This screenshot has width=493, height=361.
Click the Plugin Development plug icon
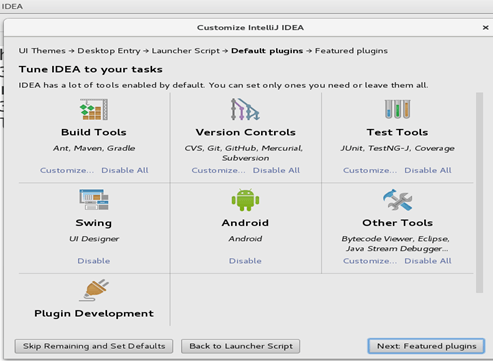point(94,290)
